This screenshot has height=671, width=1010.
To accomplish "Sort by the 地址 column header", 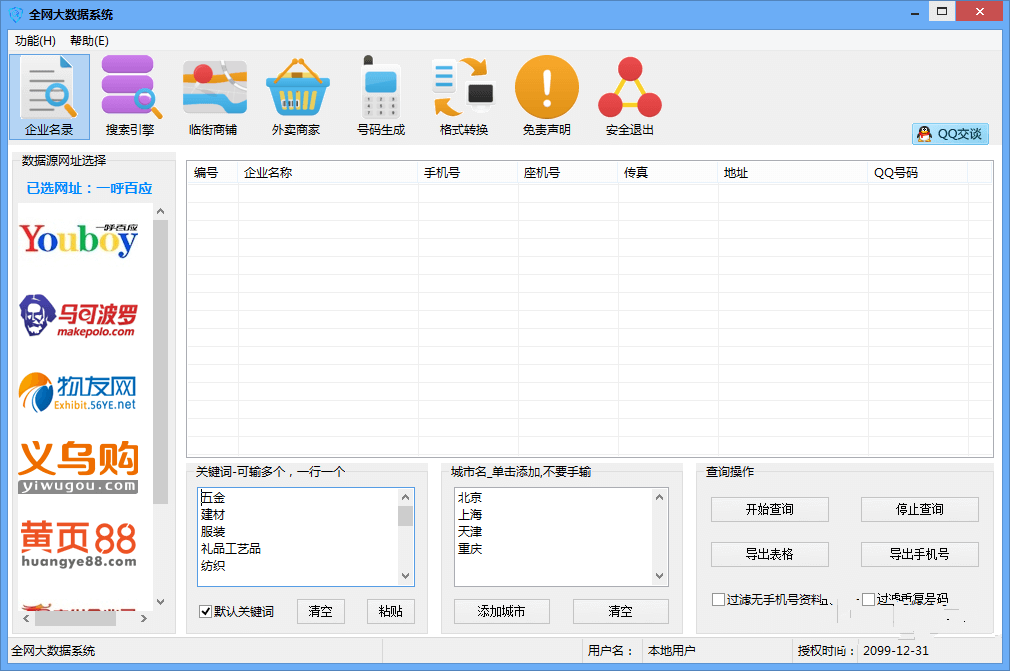I will tap(793, 173).
